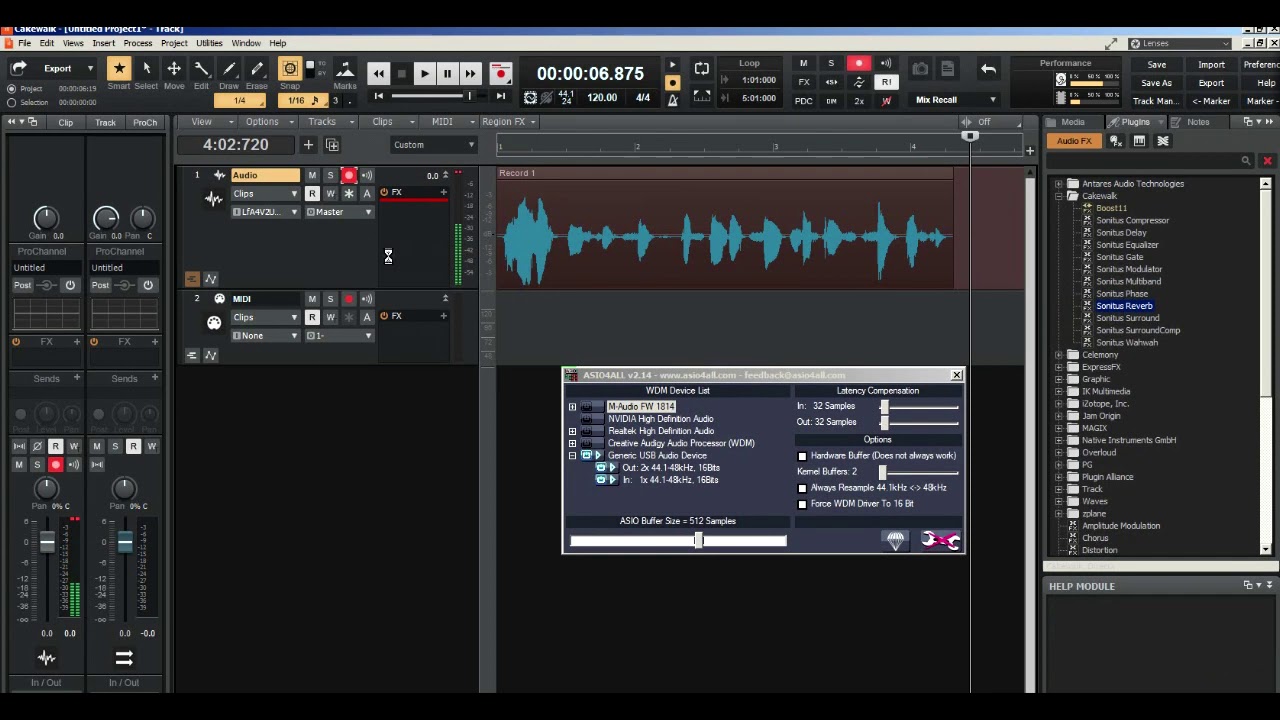
Task: Select Sonitus Compressor plugin
Action: 1132,221
